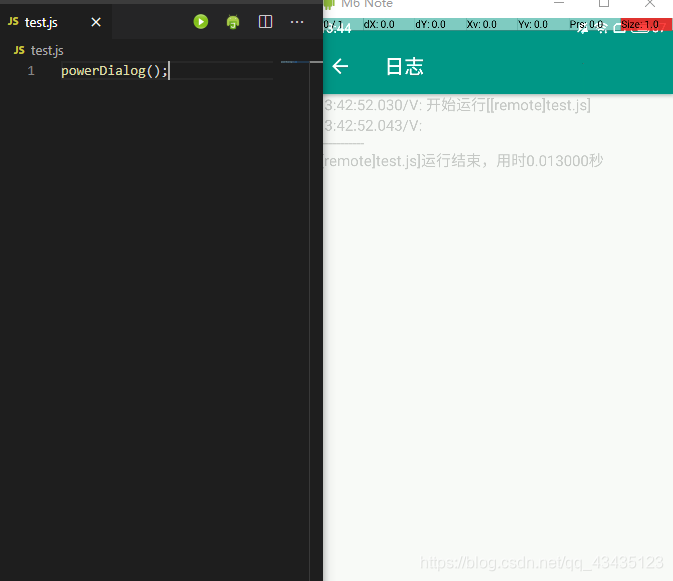Click the dX: 0.0 pointer overlay value
Screen dimensions: 673x581
coord(379,24)
